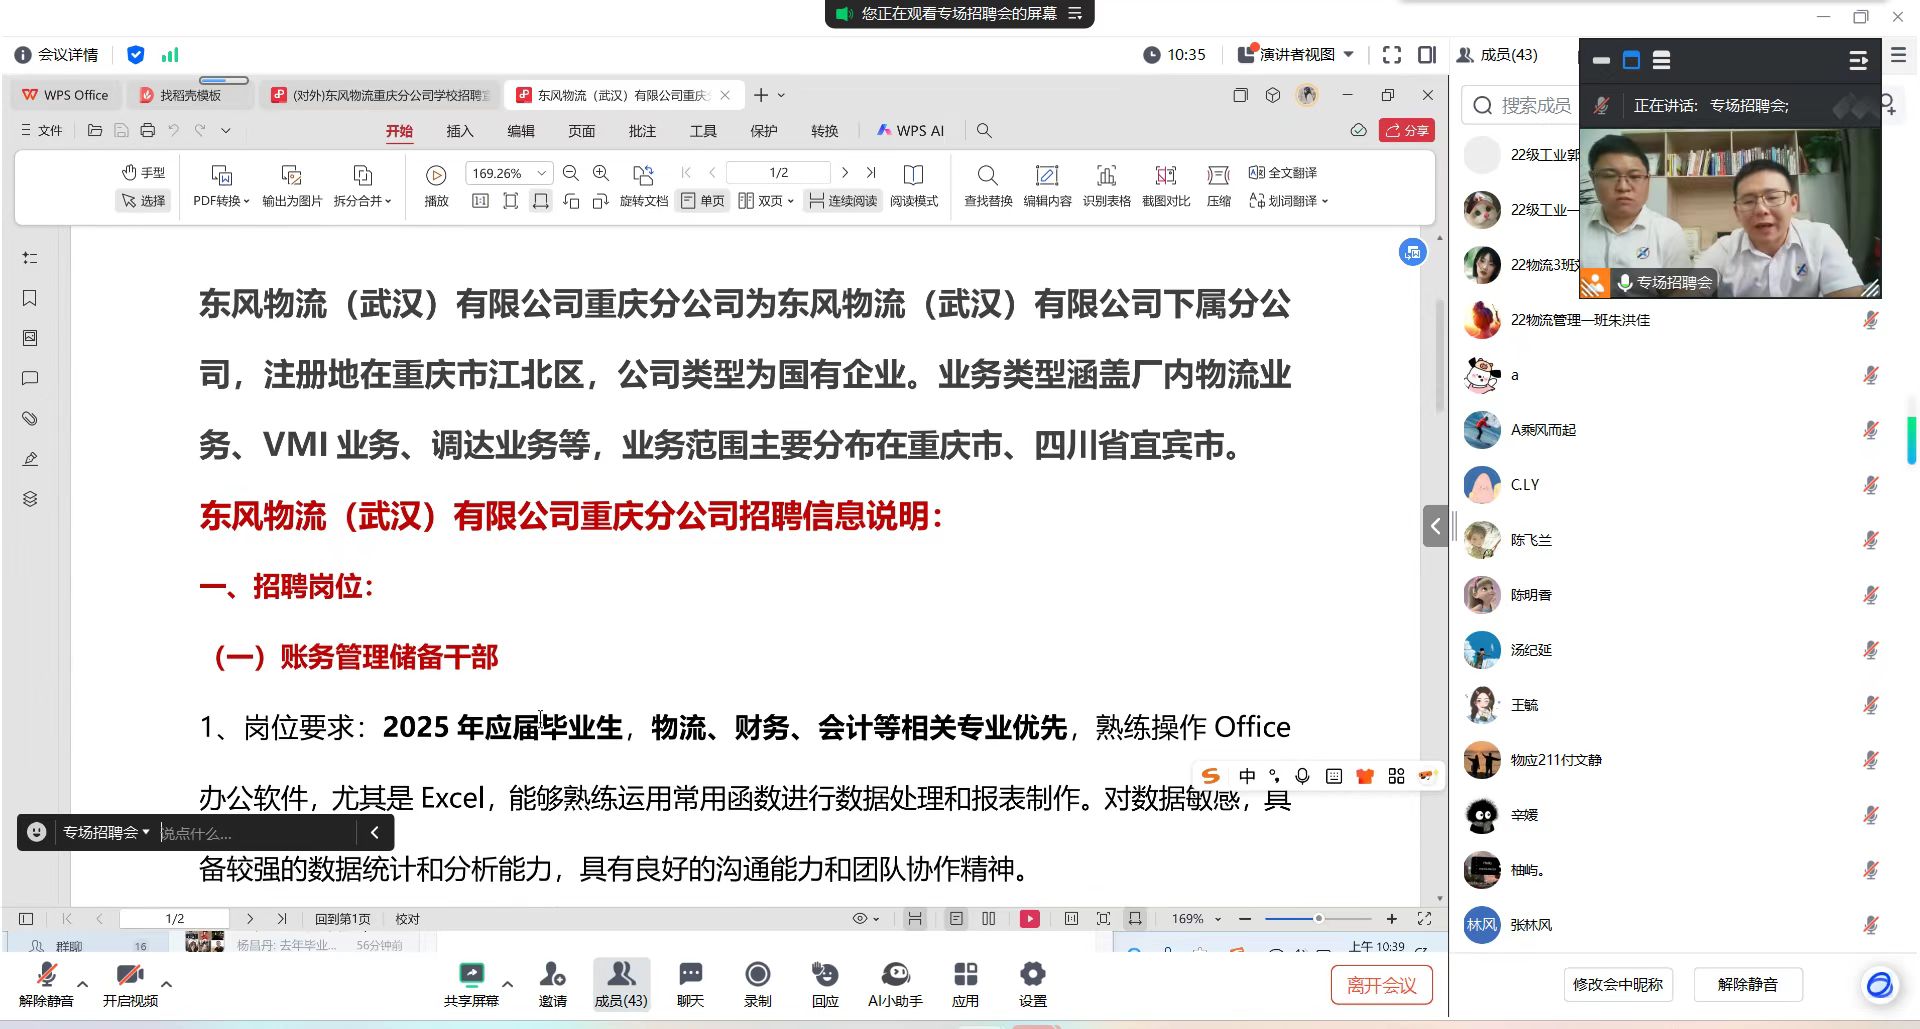Open the Annotate ribbon tab
The width and height of the screenshot is (1920, 1029).
pyautogui.click(x=642, y=131)
